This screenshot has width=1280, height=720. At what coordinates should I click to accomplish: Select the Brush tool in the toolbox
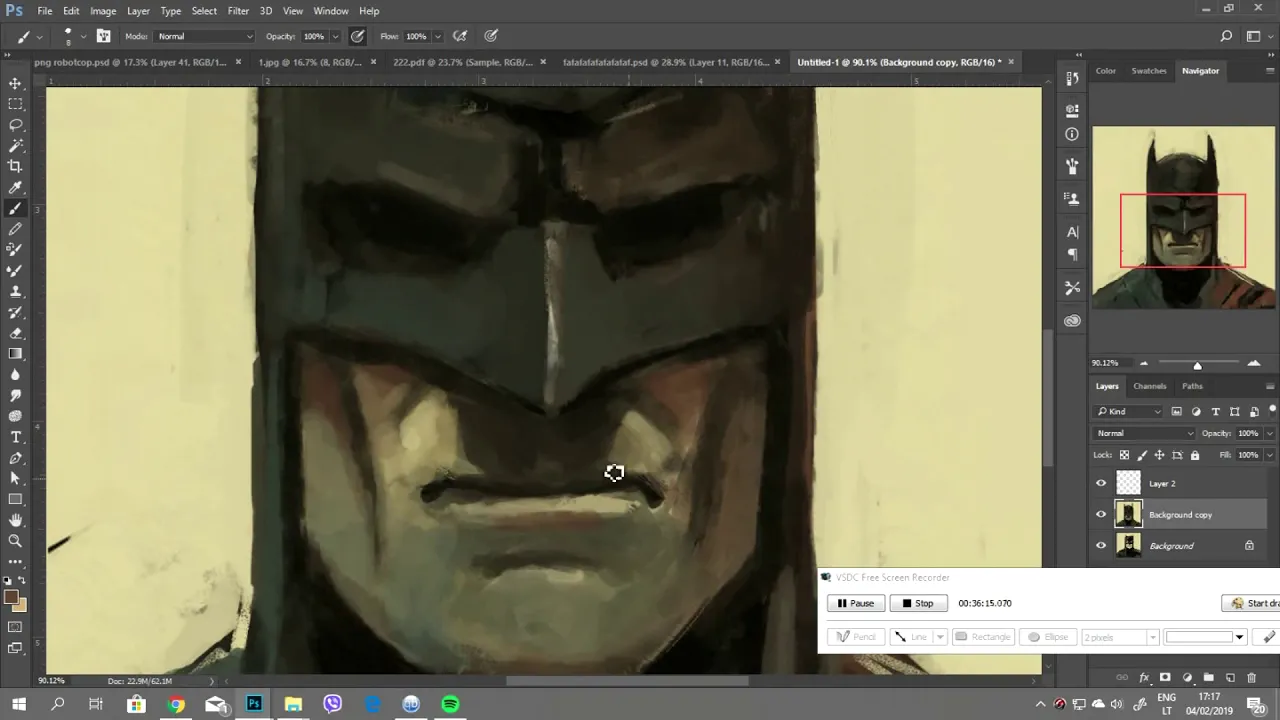(x=15, y=209)
